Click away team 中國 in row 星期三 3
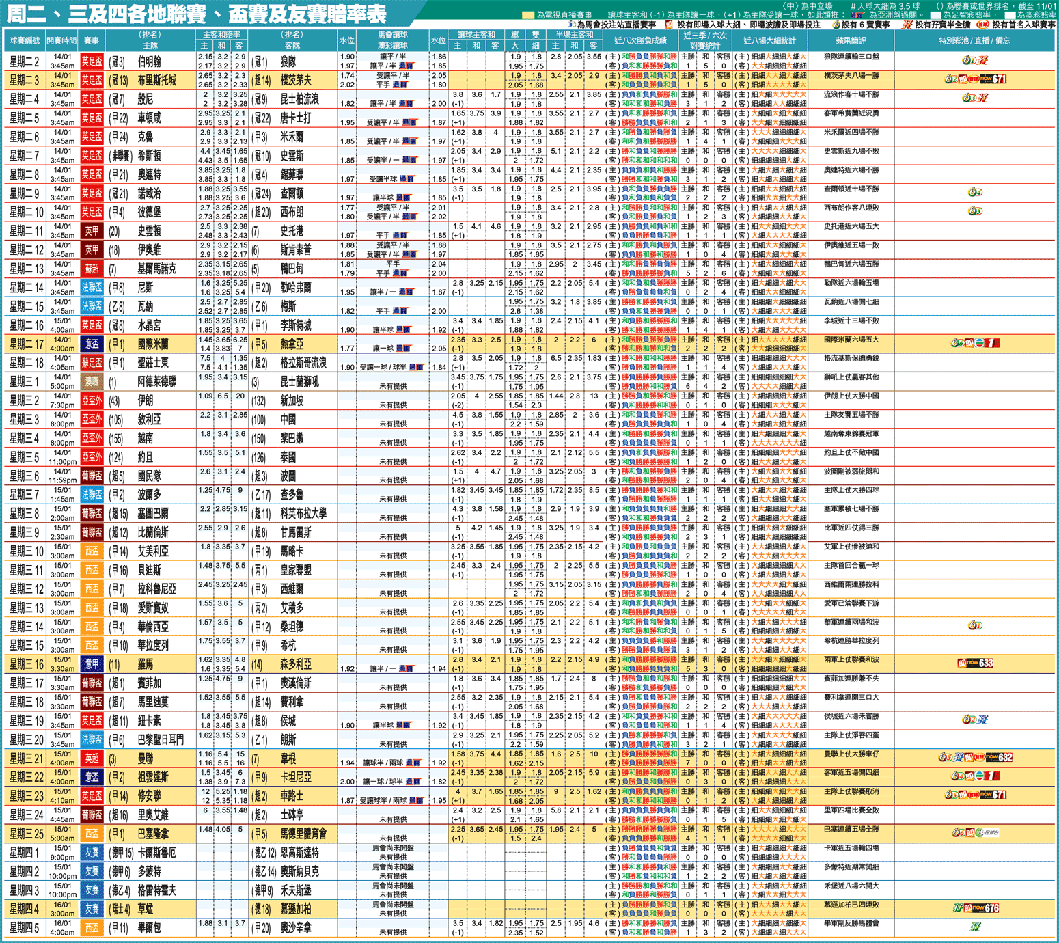1059x943 pixels. pos(288,419)
